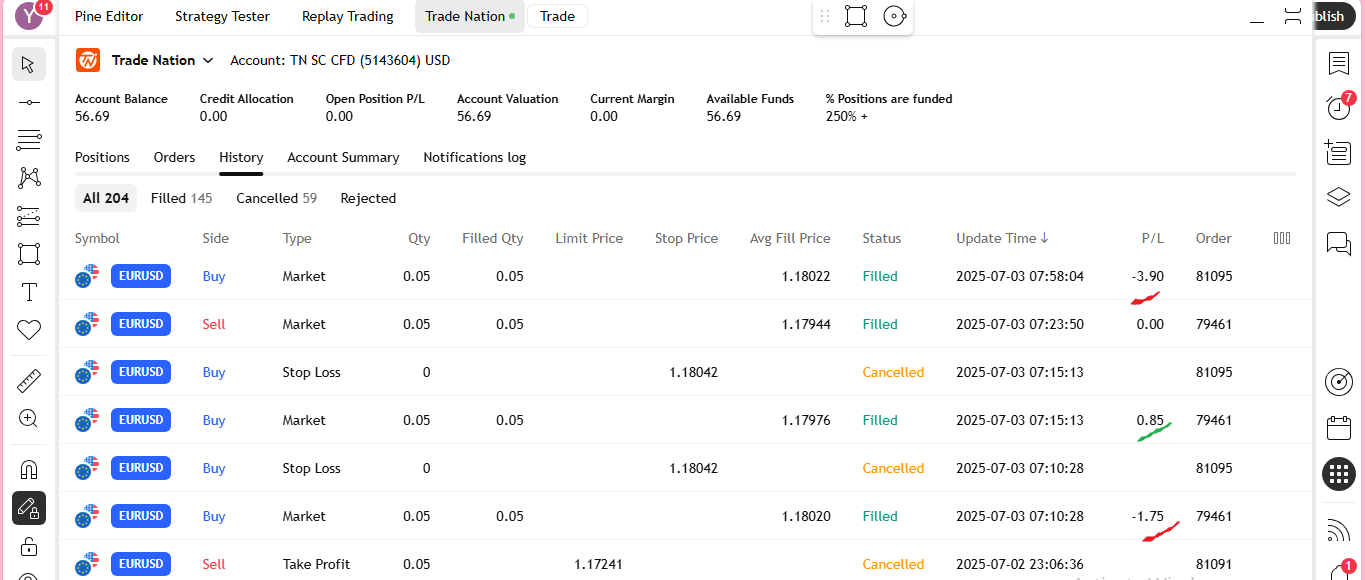This screenshot has width=1365, height=580.
Task: Open the table column settings icon
Action: pos(1282,238)
